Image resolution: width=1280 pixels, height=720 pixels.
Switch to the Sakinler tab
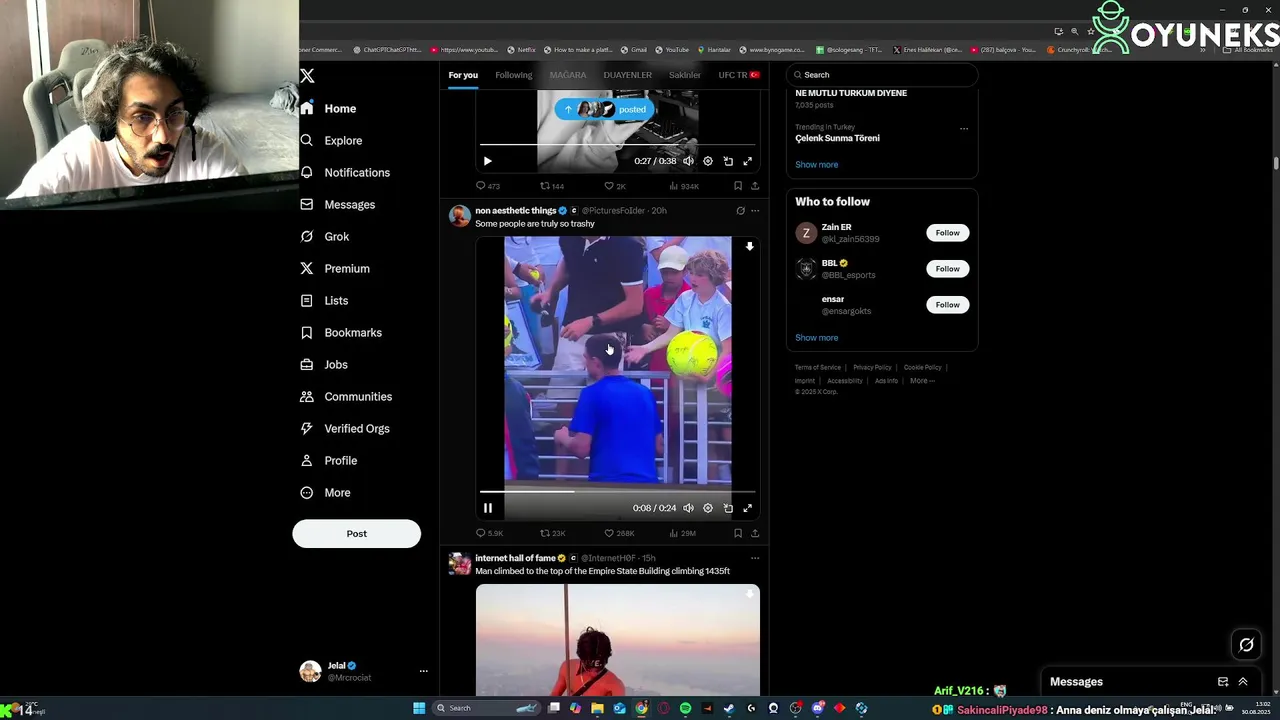point(685,75)
